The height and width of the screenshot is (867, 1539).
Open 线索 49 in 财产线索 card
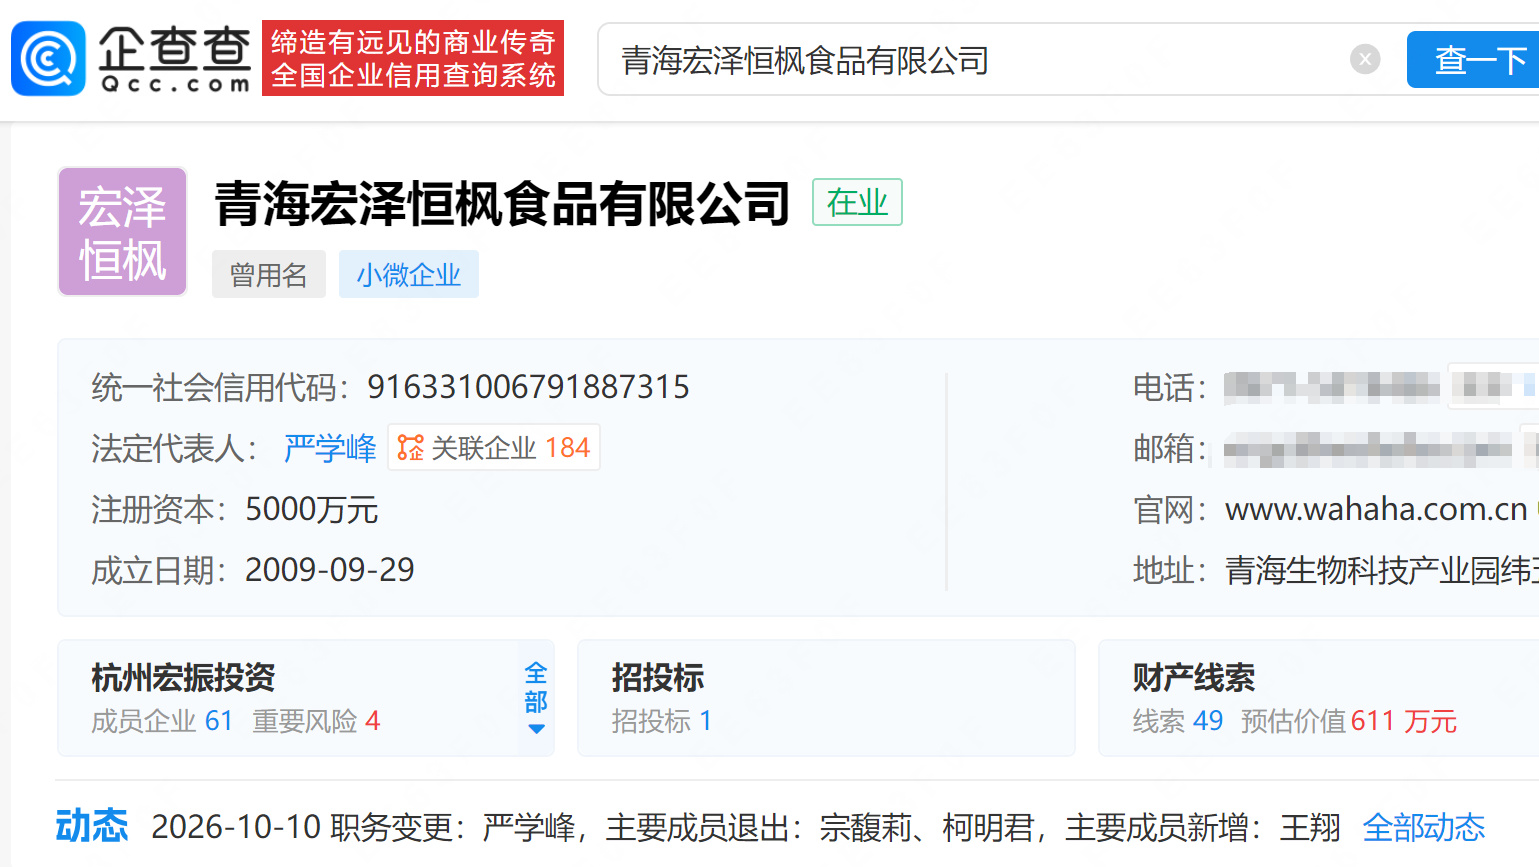coord(1178,721)
